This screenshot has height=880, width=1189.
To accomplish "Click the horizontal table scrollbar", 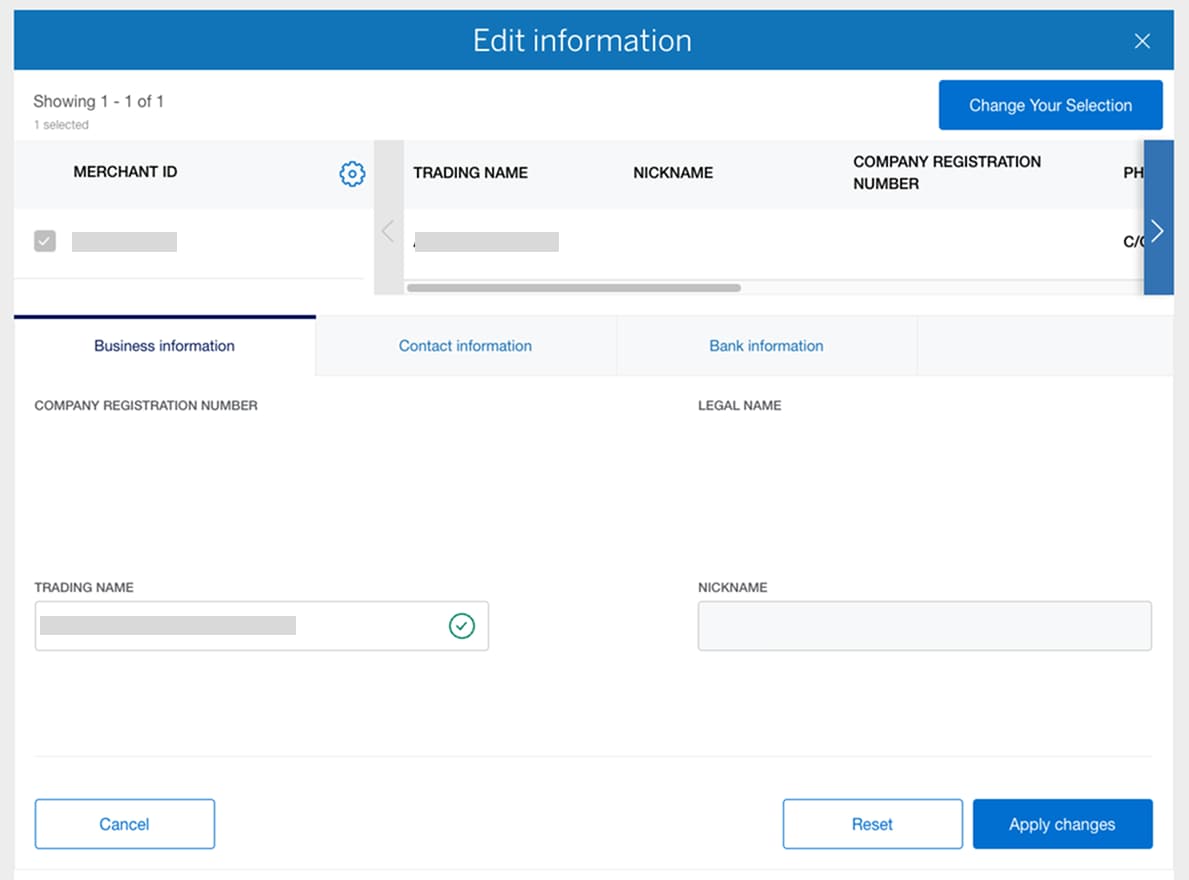I will point(574,288).
